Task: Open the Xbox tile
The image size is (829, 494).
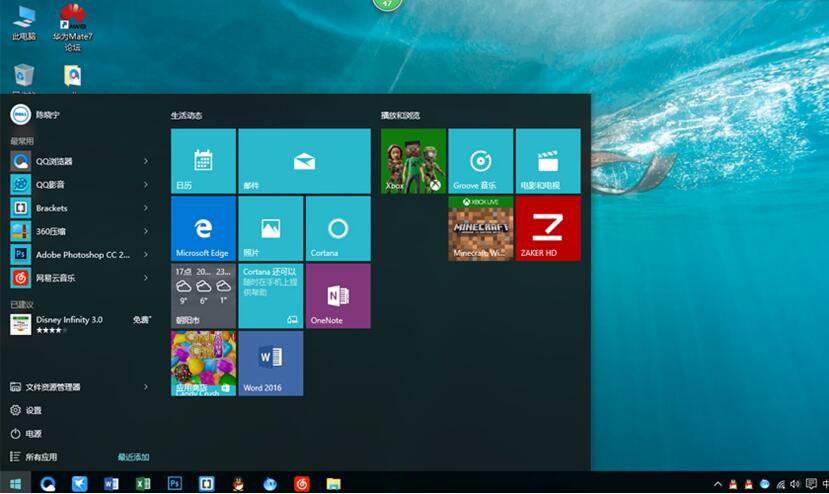Action: [413, 161]
